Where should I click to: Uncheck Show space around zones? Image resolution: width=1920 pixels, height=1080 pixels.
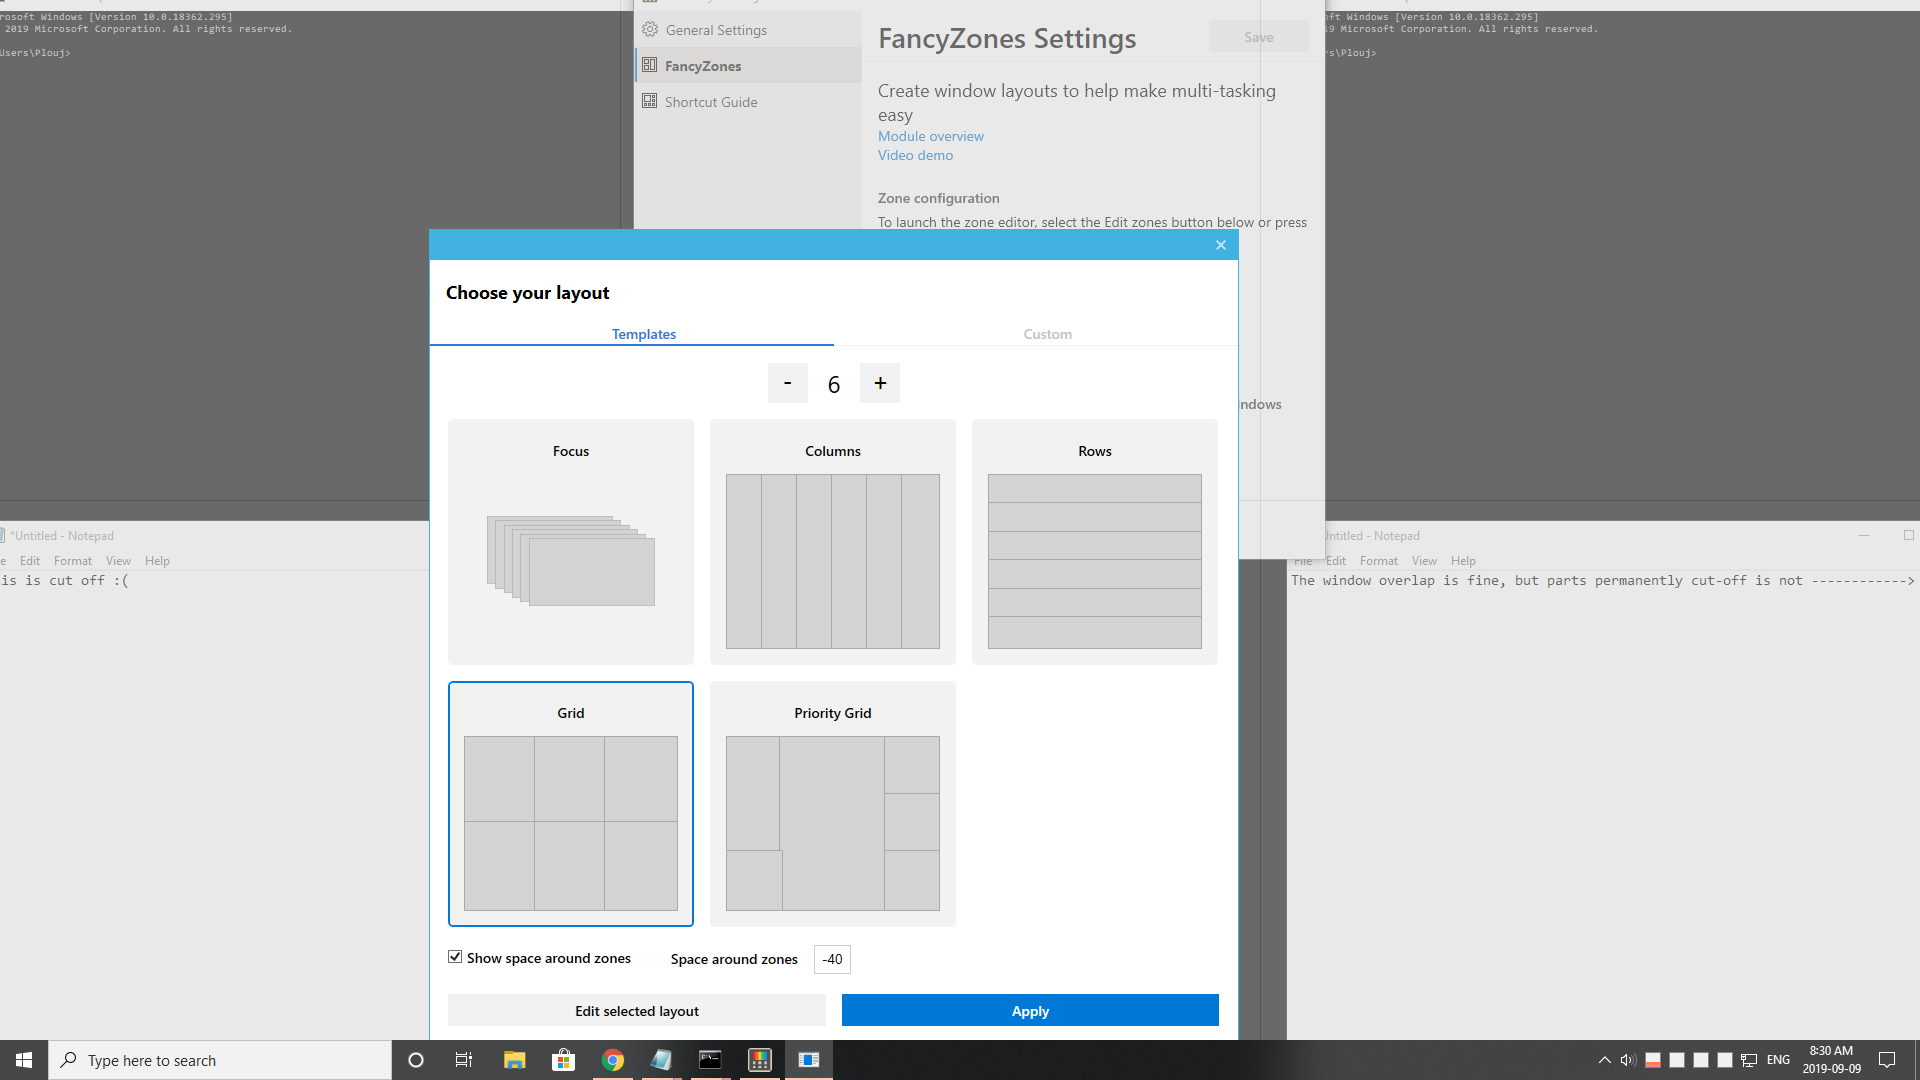455,956
